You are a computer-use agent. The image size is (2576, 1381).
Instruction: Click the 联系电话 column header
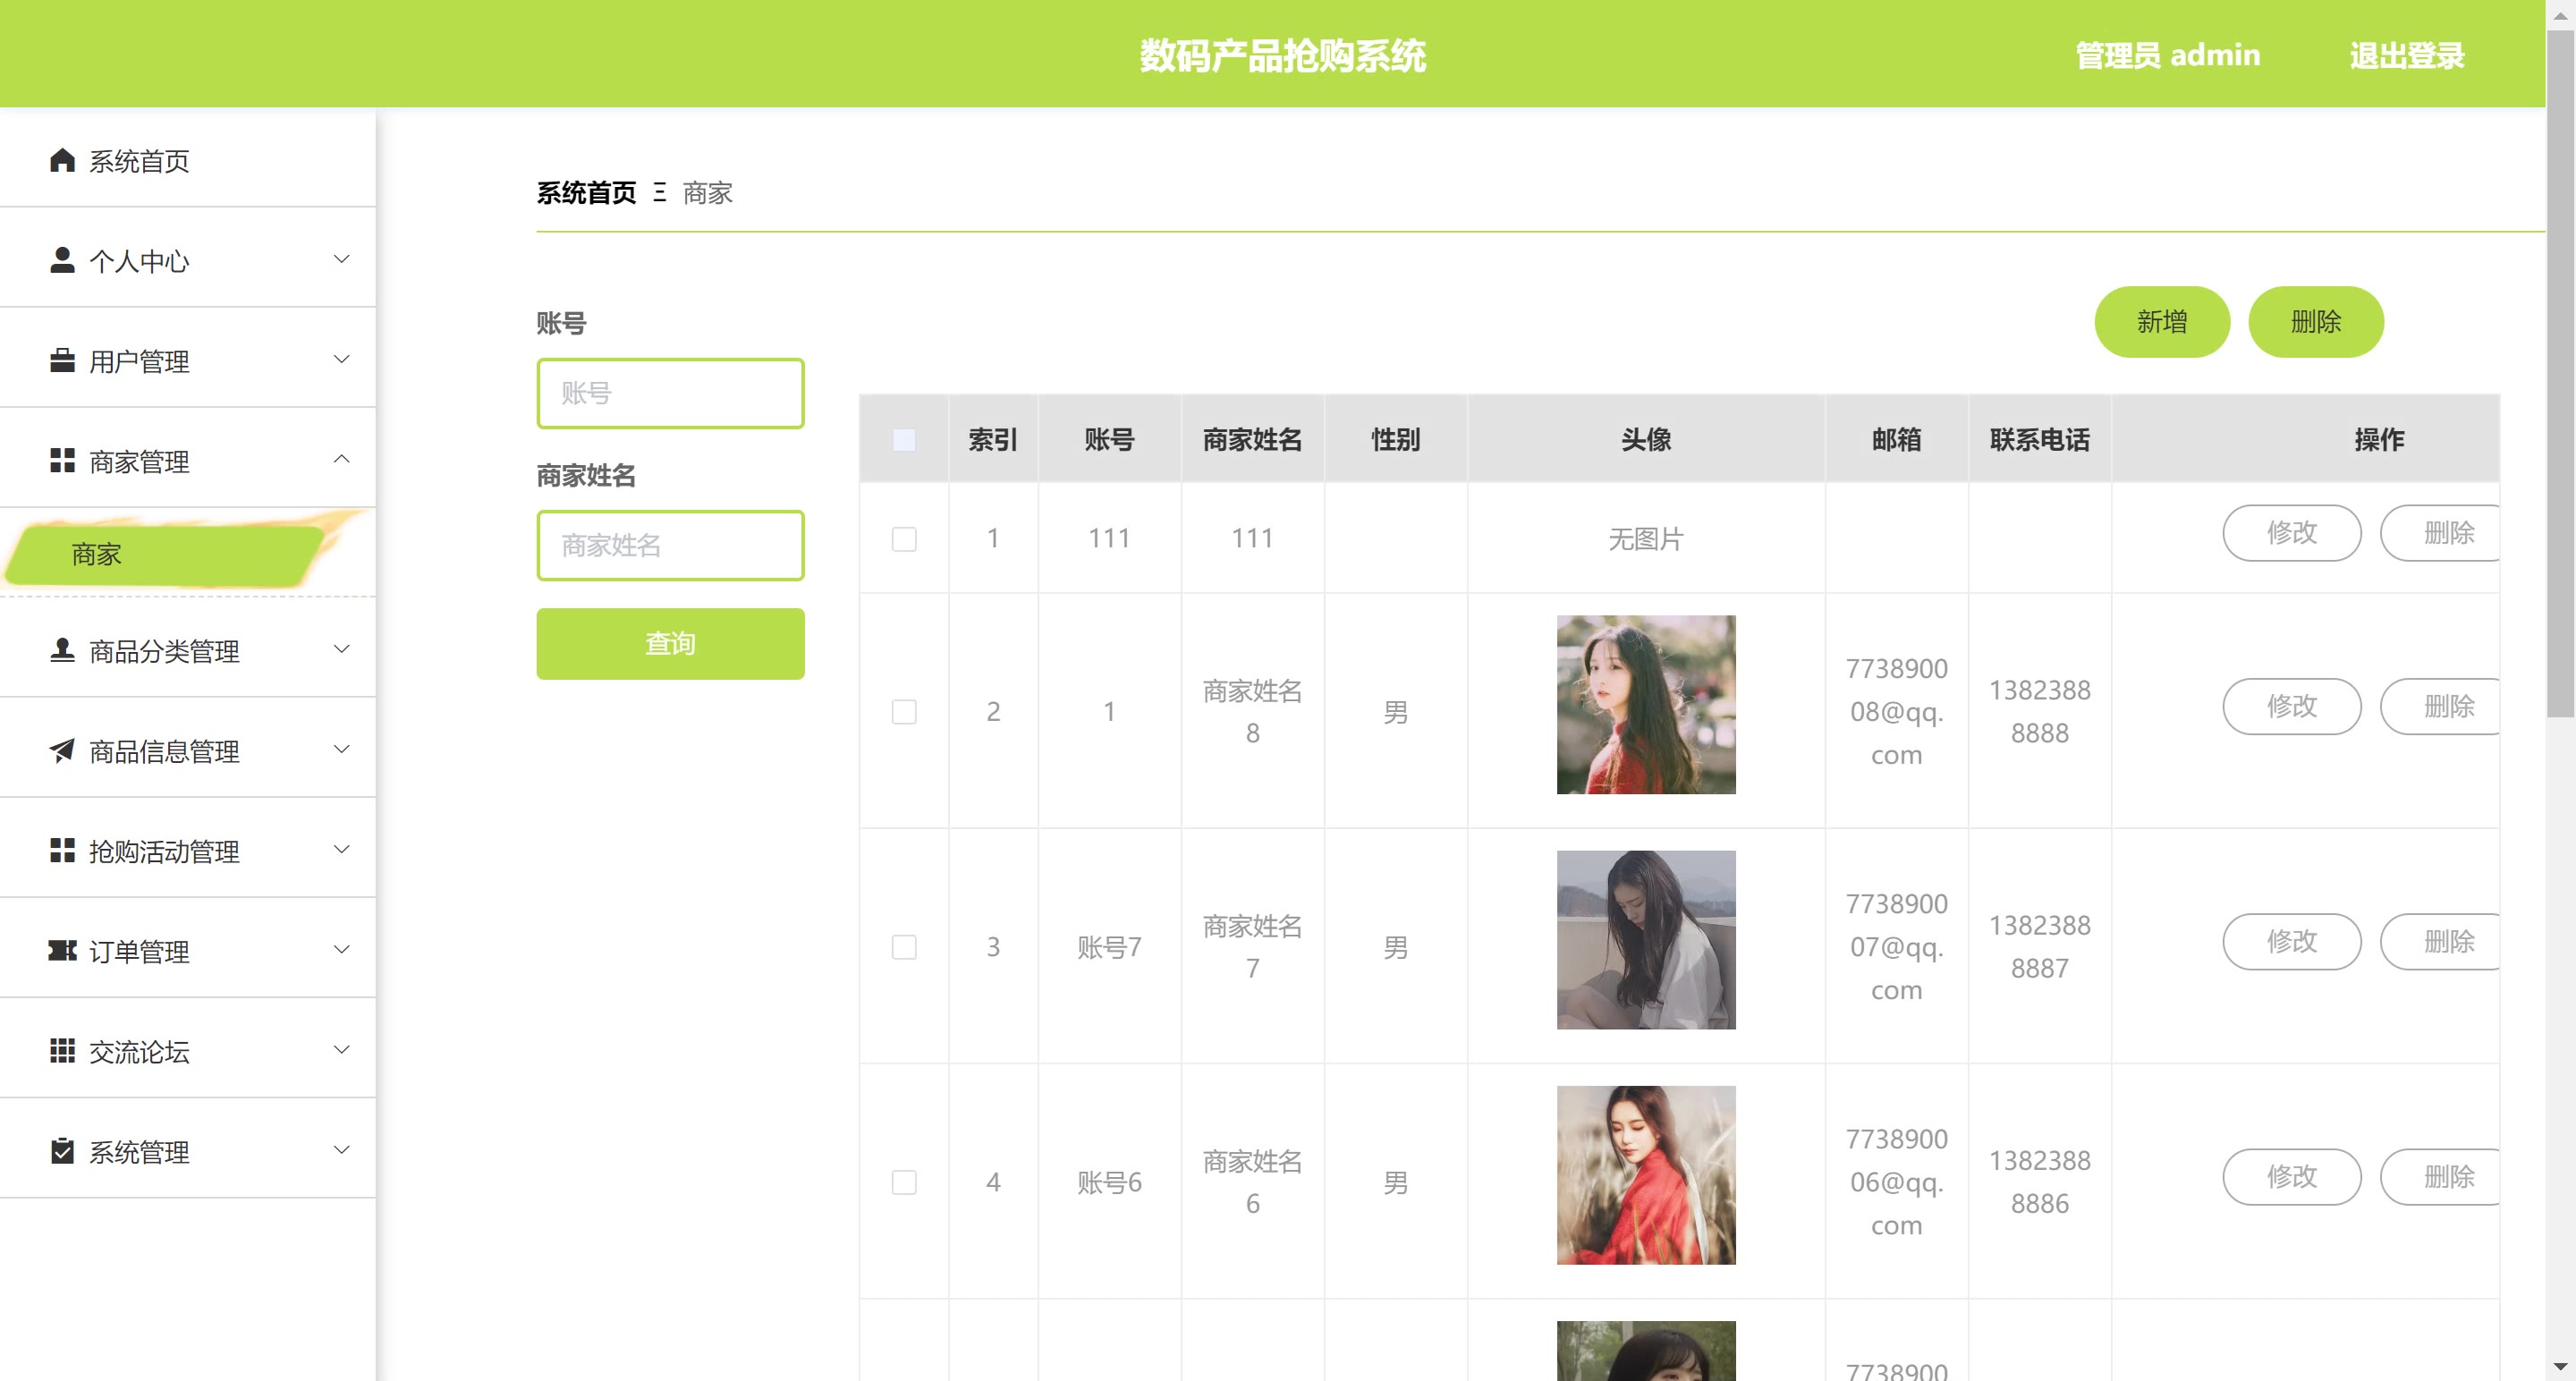2039,439
